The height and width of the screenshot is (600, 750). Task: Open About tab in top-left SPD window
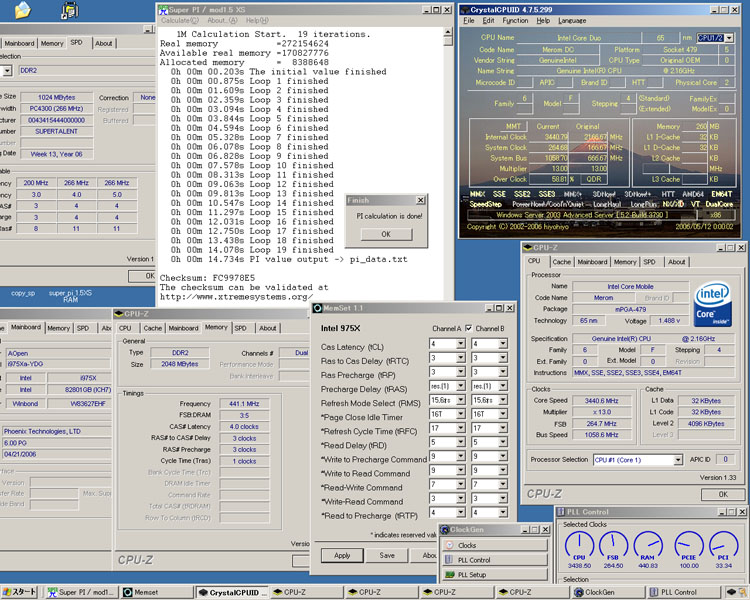tap(103, 43)
